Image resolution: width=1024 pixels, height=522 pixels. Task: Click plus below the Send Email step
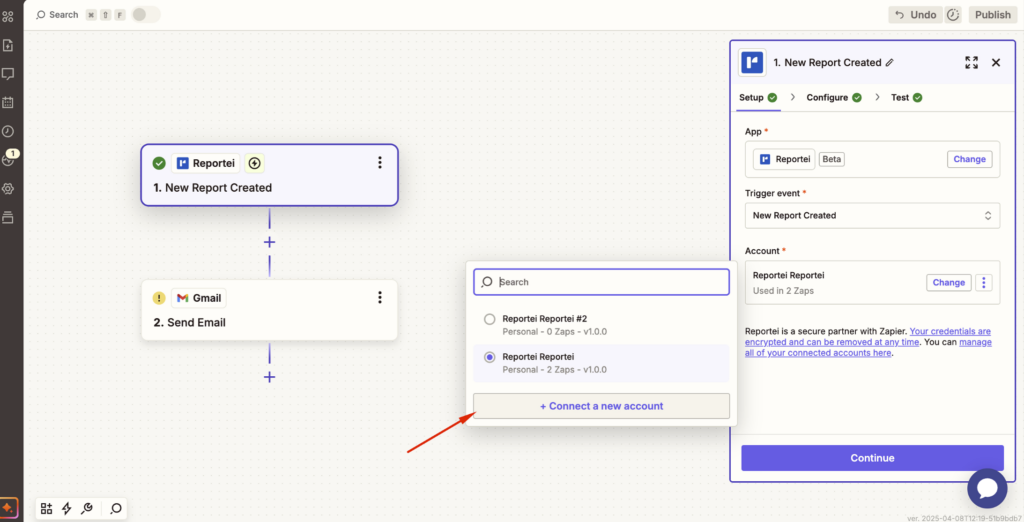click(x=269, y=377)
